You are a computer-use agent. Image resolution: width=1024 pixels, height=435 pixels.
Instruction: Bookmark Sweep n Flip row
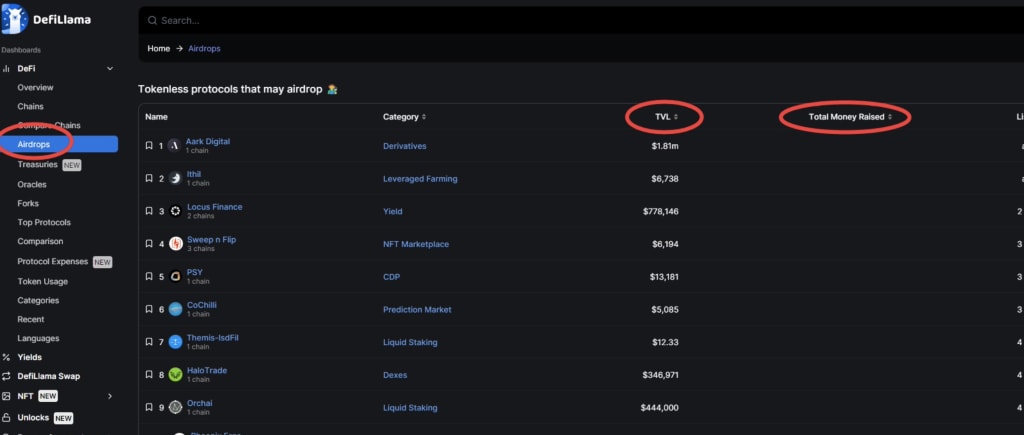pyautogui.click(x=149, y=244)
